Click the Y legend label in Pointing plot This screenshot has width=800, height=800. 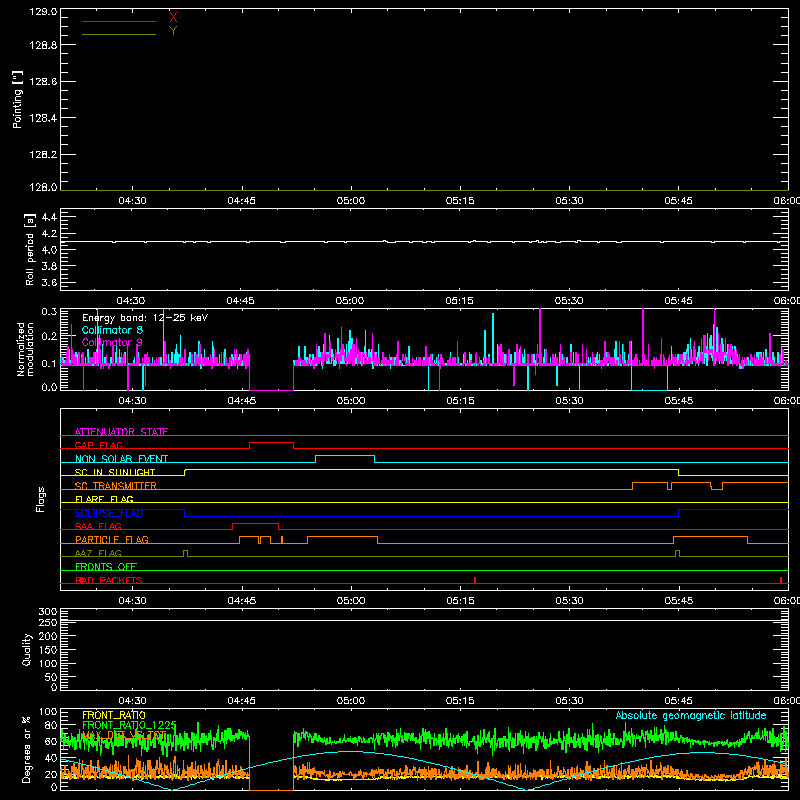(x=173, y=31)
